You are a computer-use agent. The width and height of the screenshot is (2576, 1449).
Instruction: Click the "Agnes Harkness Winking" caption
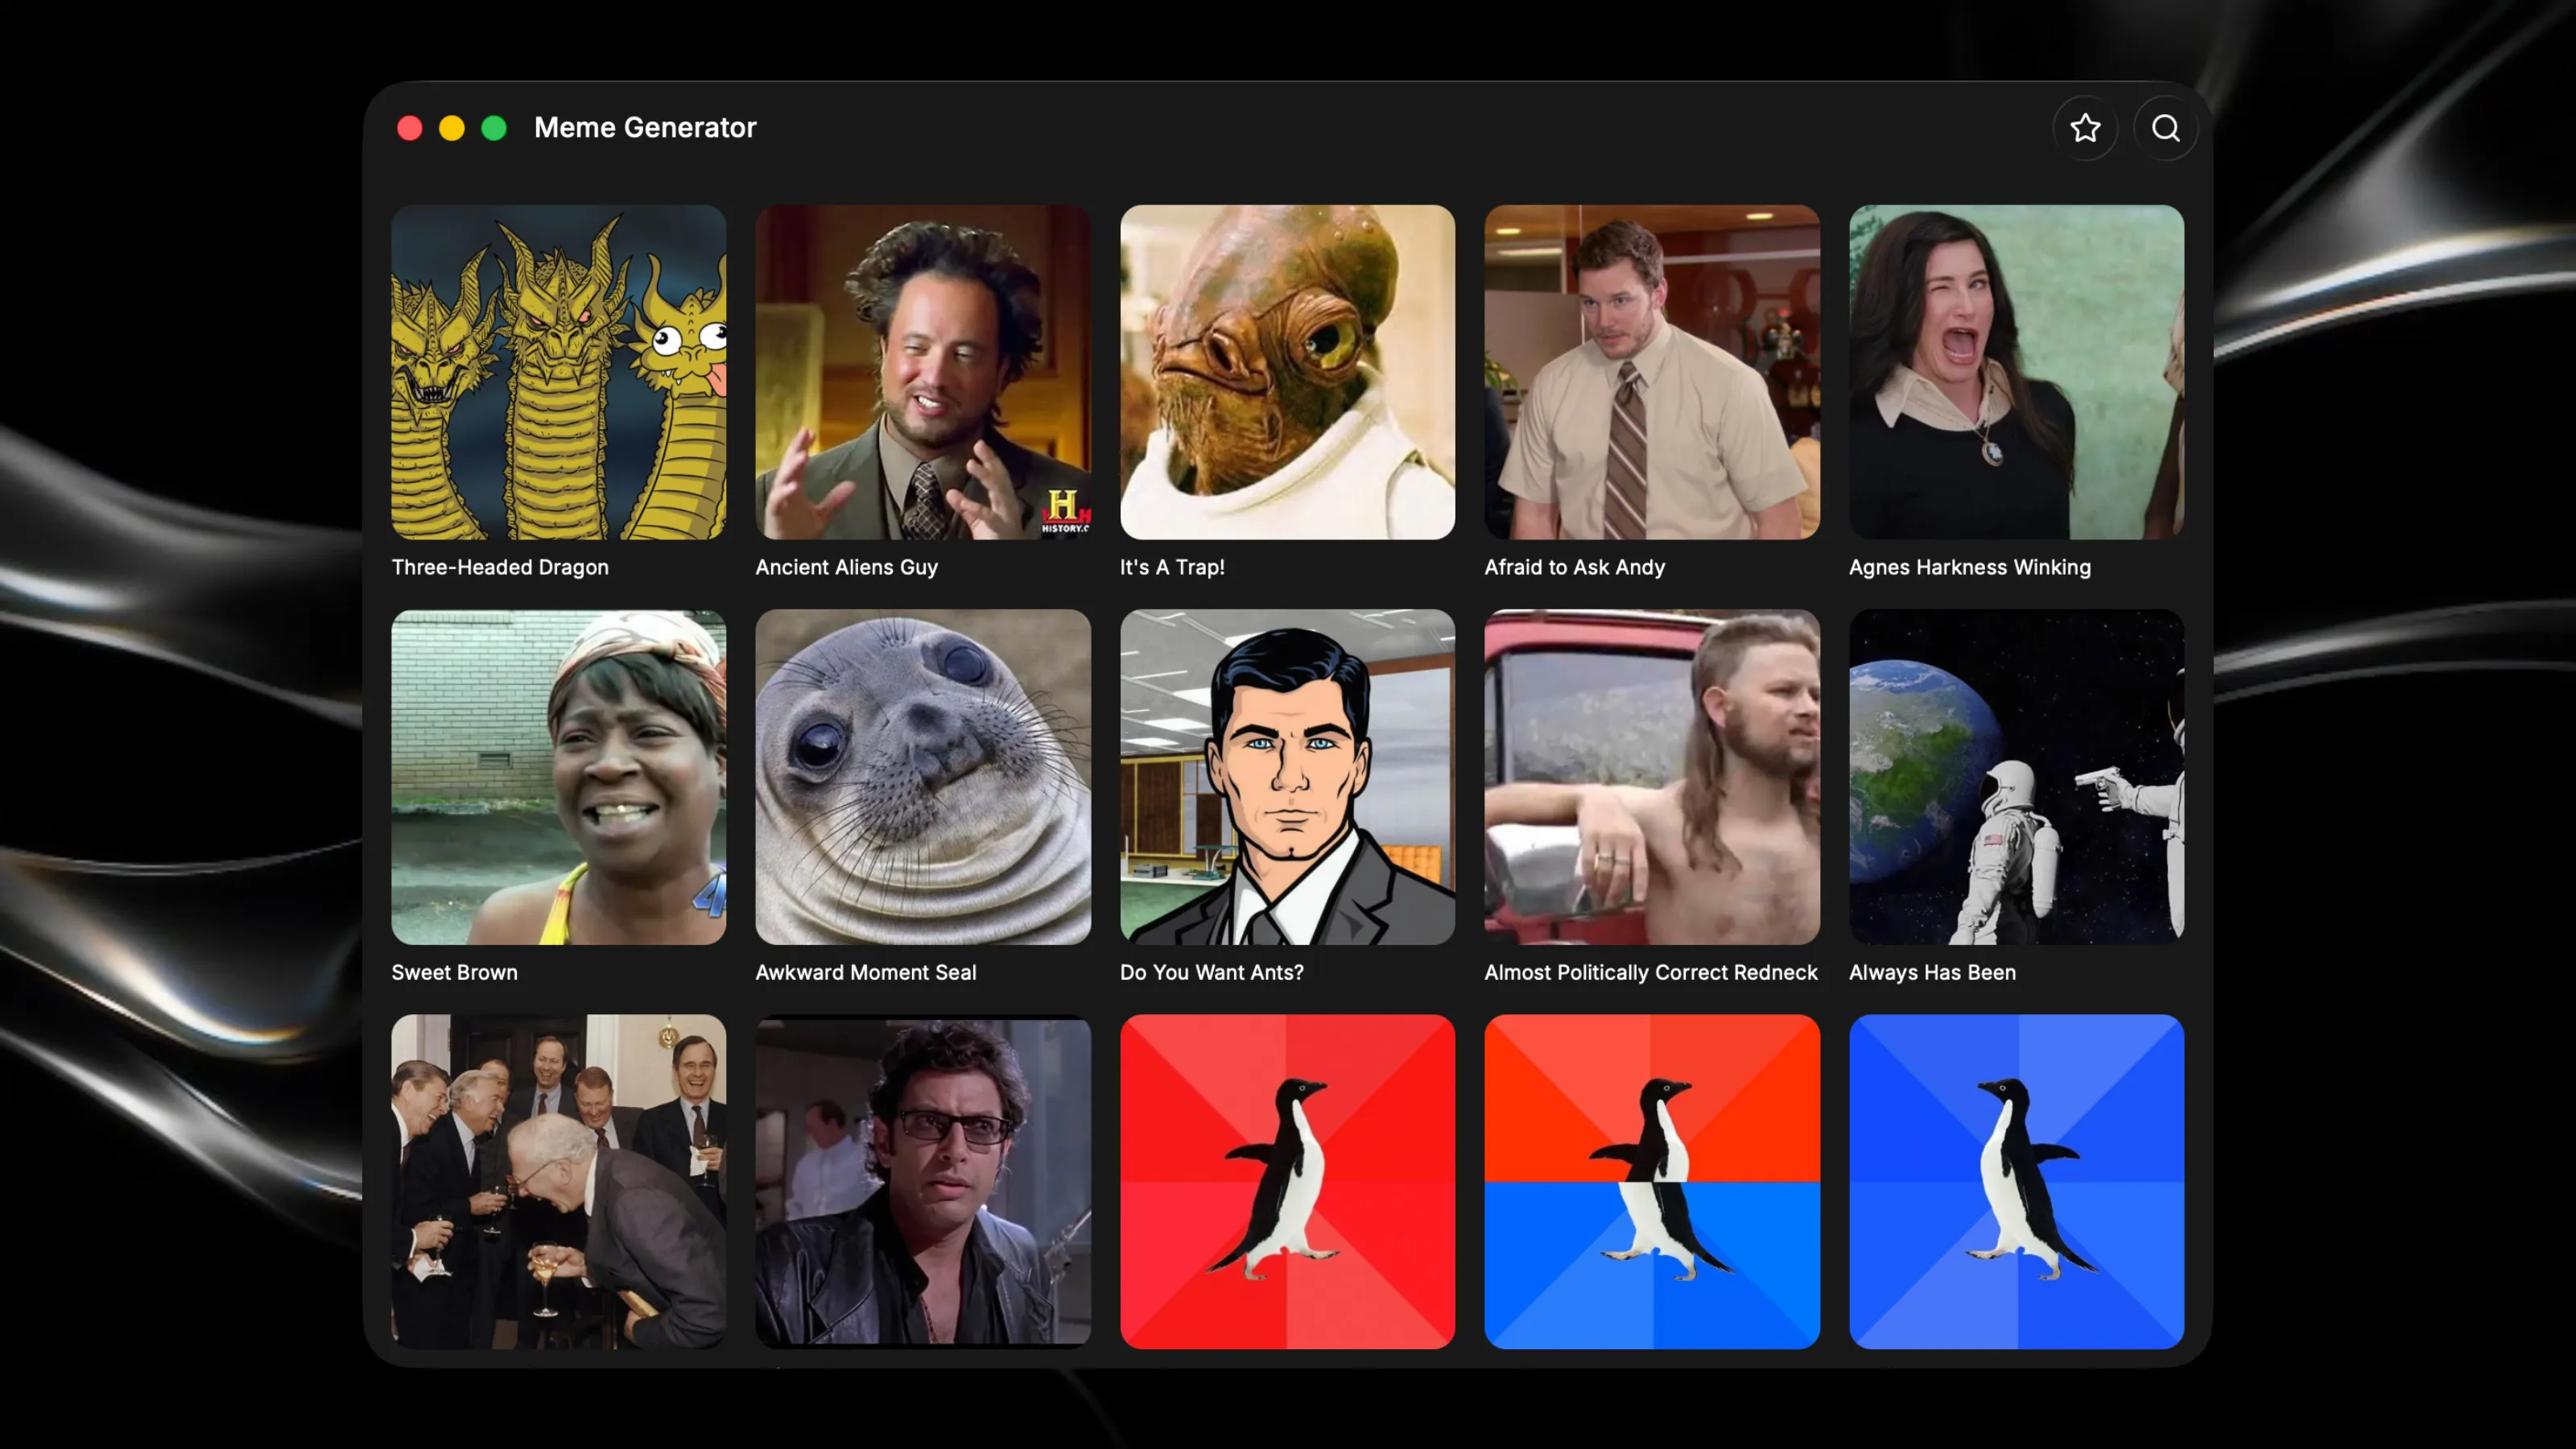coord(1970,567)
